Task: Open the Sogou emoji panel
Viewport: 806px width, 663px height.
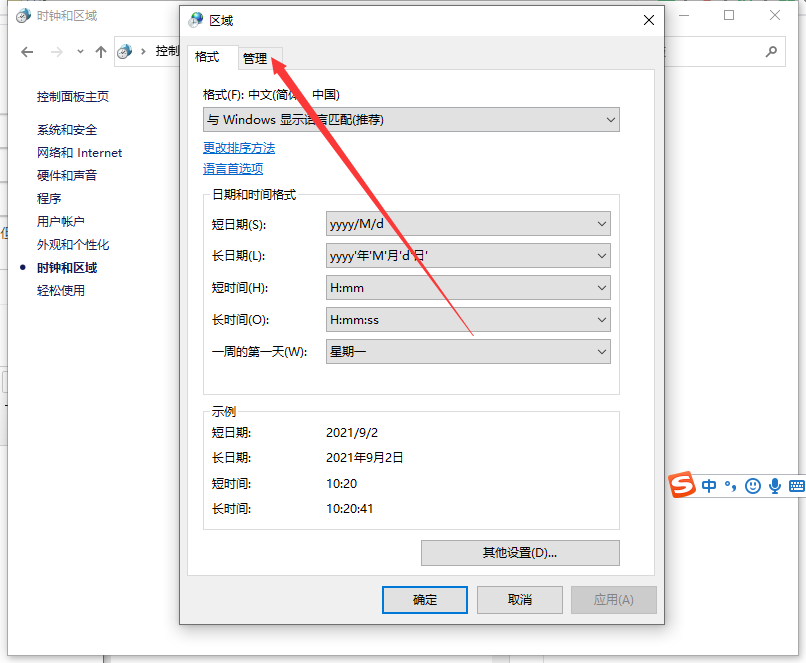Action: (753, 485)
